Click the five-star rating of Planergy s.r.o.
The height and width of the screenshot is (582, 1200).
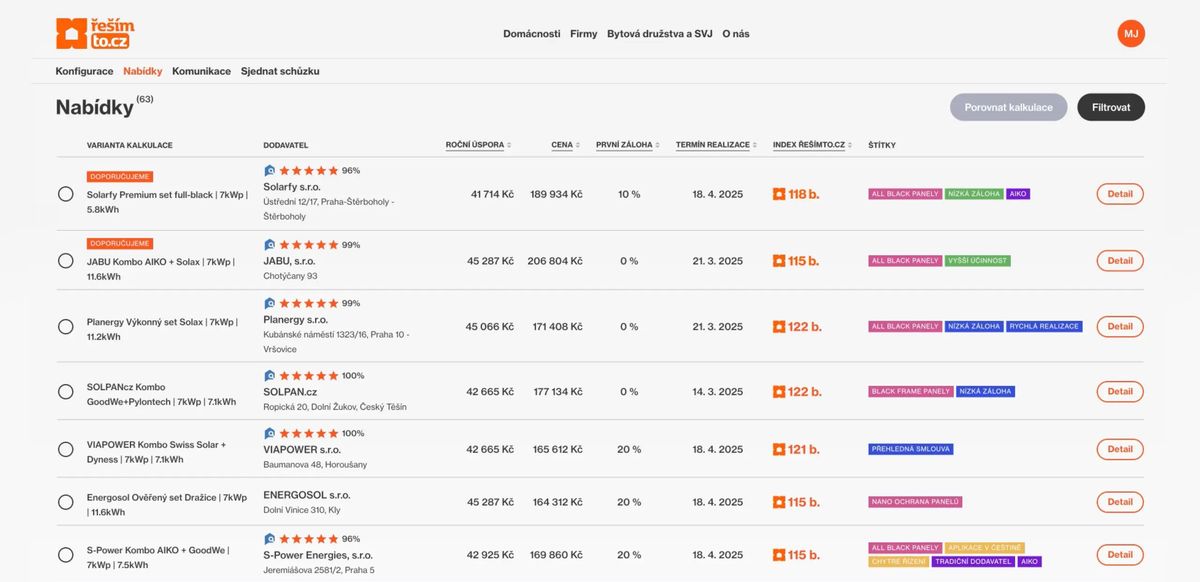tap(308, 303)
